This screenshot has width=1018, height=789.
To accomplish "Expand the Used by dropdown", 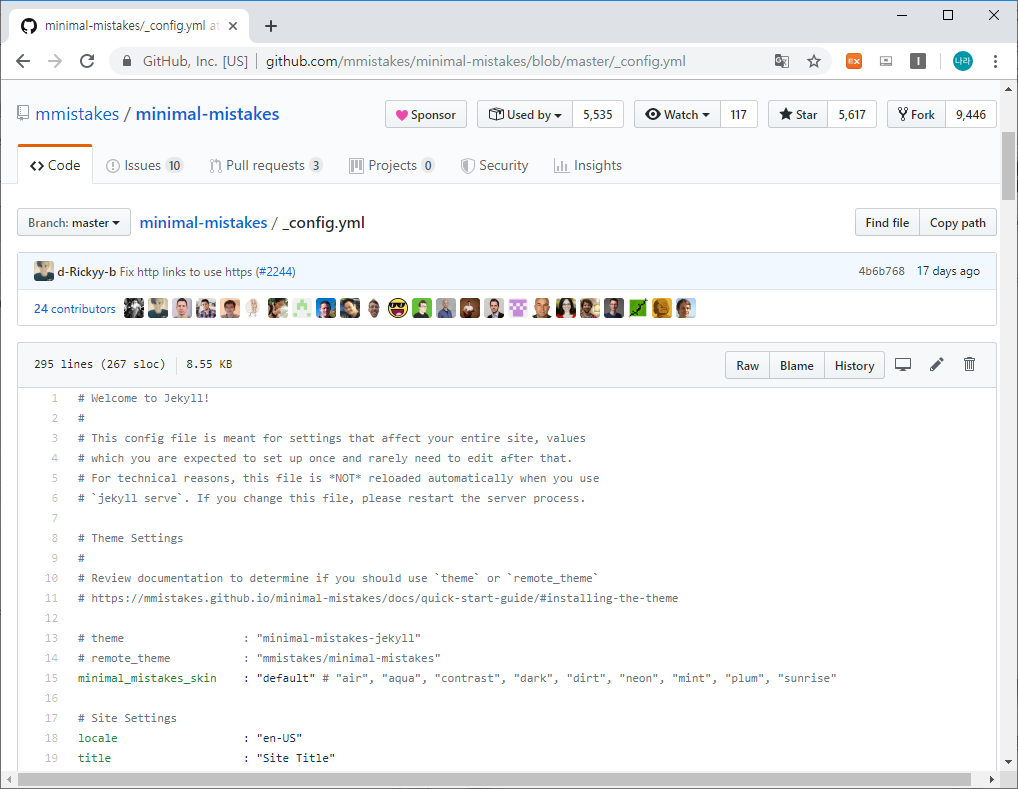I will (525, 115).
